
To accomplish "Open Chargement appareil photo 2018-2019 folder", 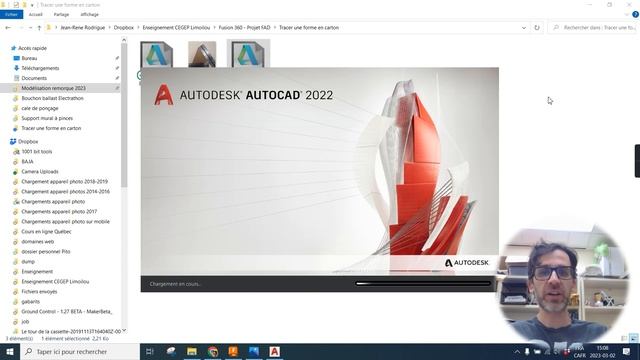I will [x=64, y=182].
